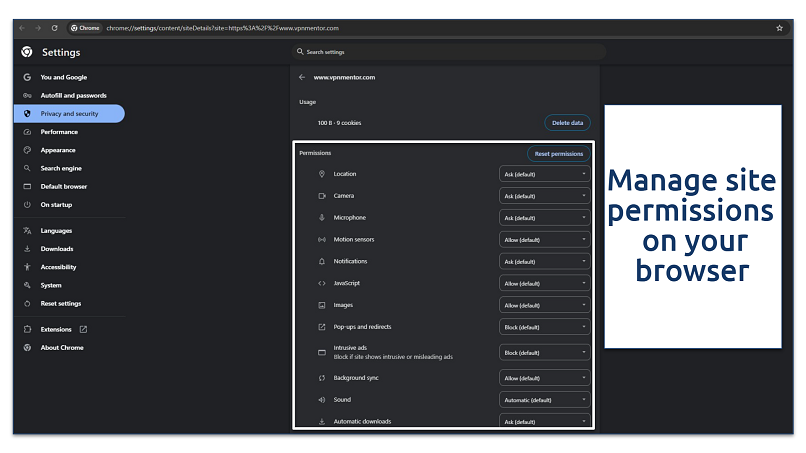Expand the Motion sensors permission dropdown
The image size is (806, 453).
pos(544,240)
